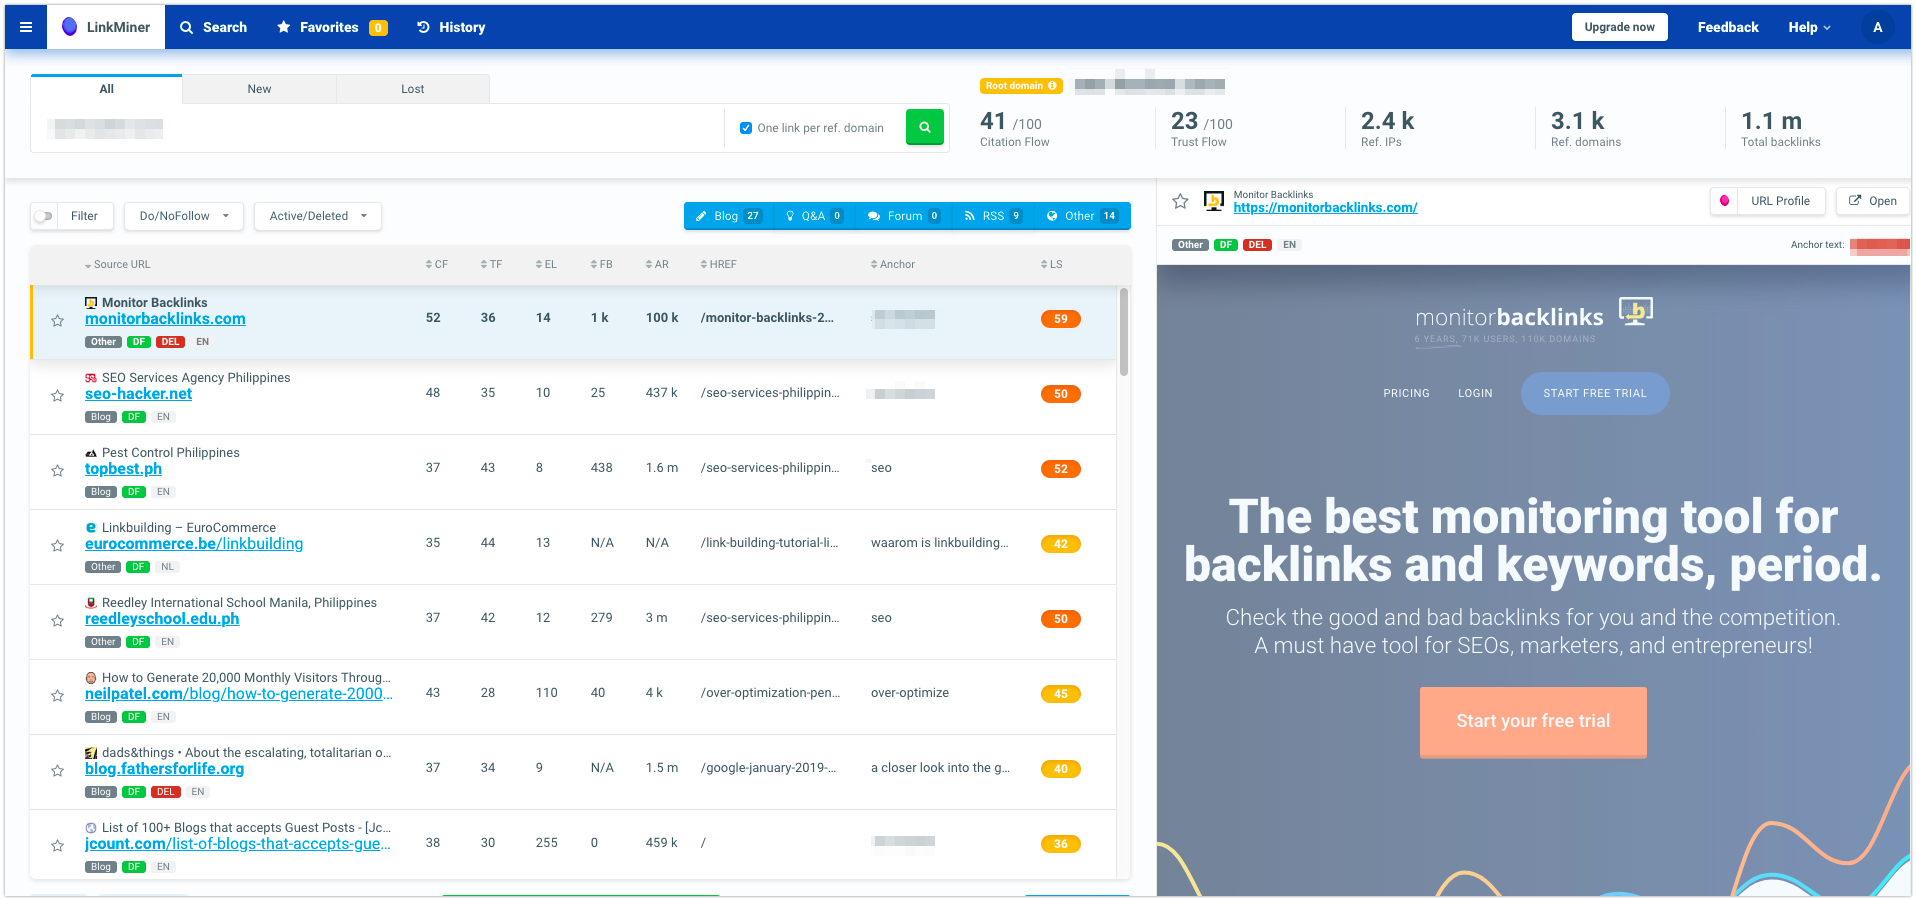This screenshot has height=901, width=1916.
Task: Click the Upgrade now button
Action: tap(1619, 27)
